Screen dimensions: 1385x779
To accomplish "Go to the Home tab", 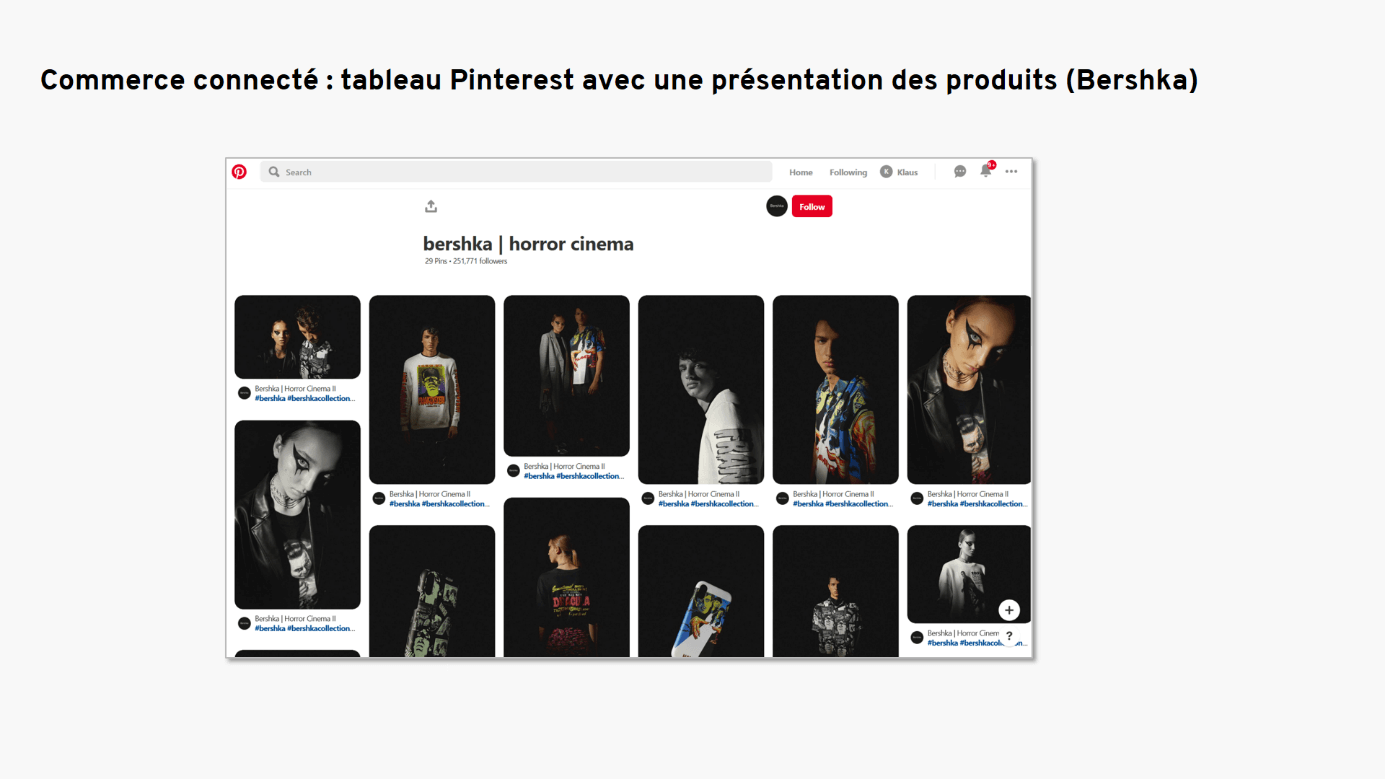I will (801, 172).
